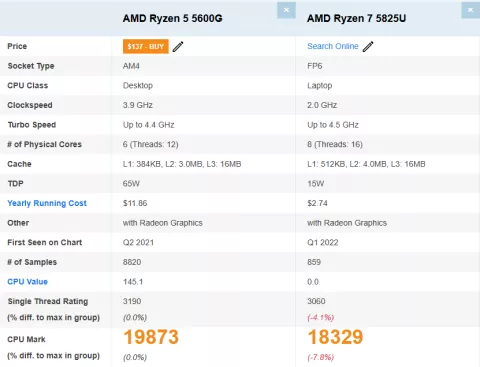Open Search Online link for Ryzen 7 5825U
The height and width of the screenshot is (367, 480).
pos(333,46)
